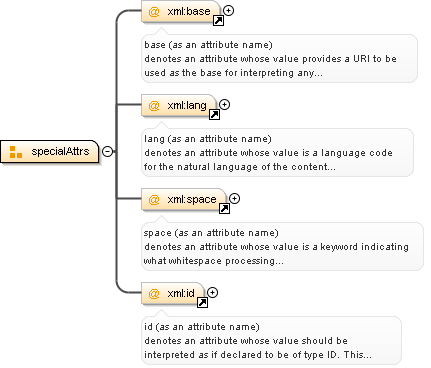Click text 'interpreted as if declared to be of type ID. This...'
Image resolution: width=431 pixels, height=368 pixels.
point(258,355)
